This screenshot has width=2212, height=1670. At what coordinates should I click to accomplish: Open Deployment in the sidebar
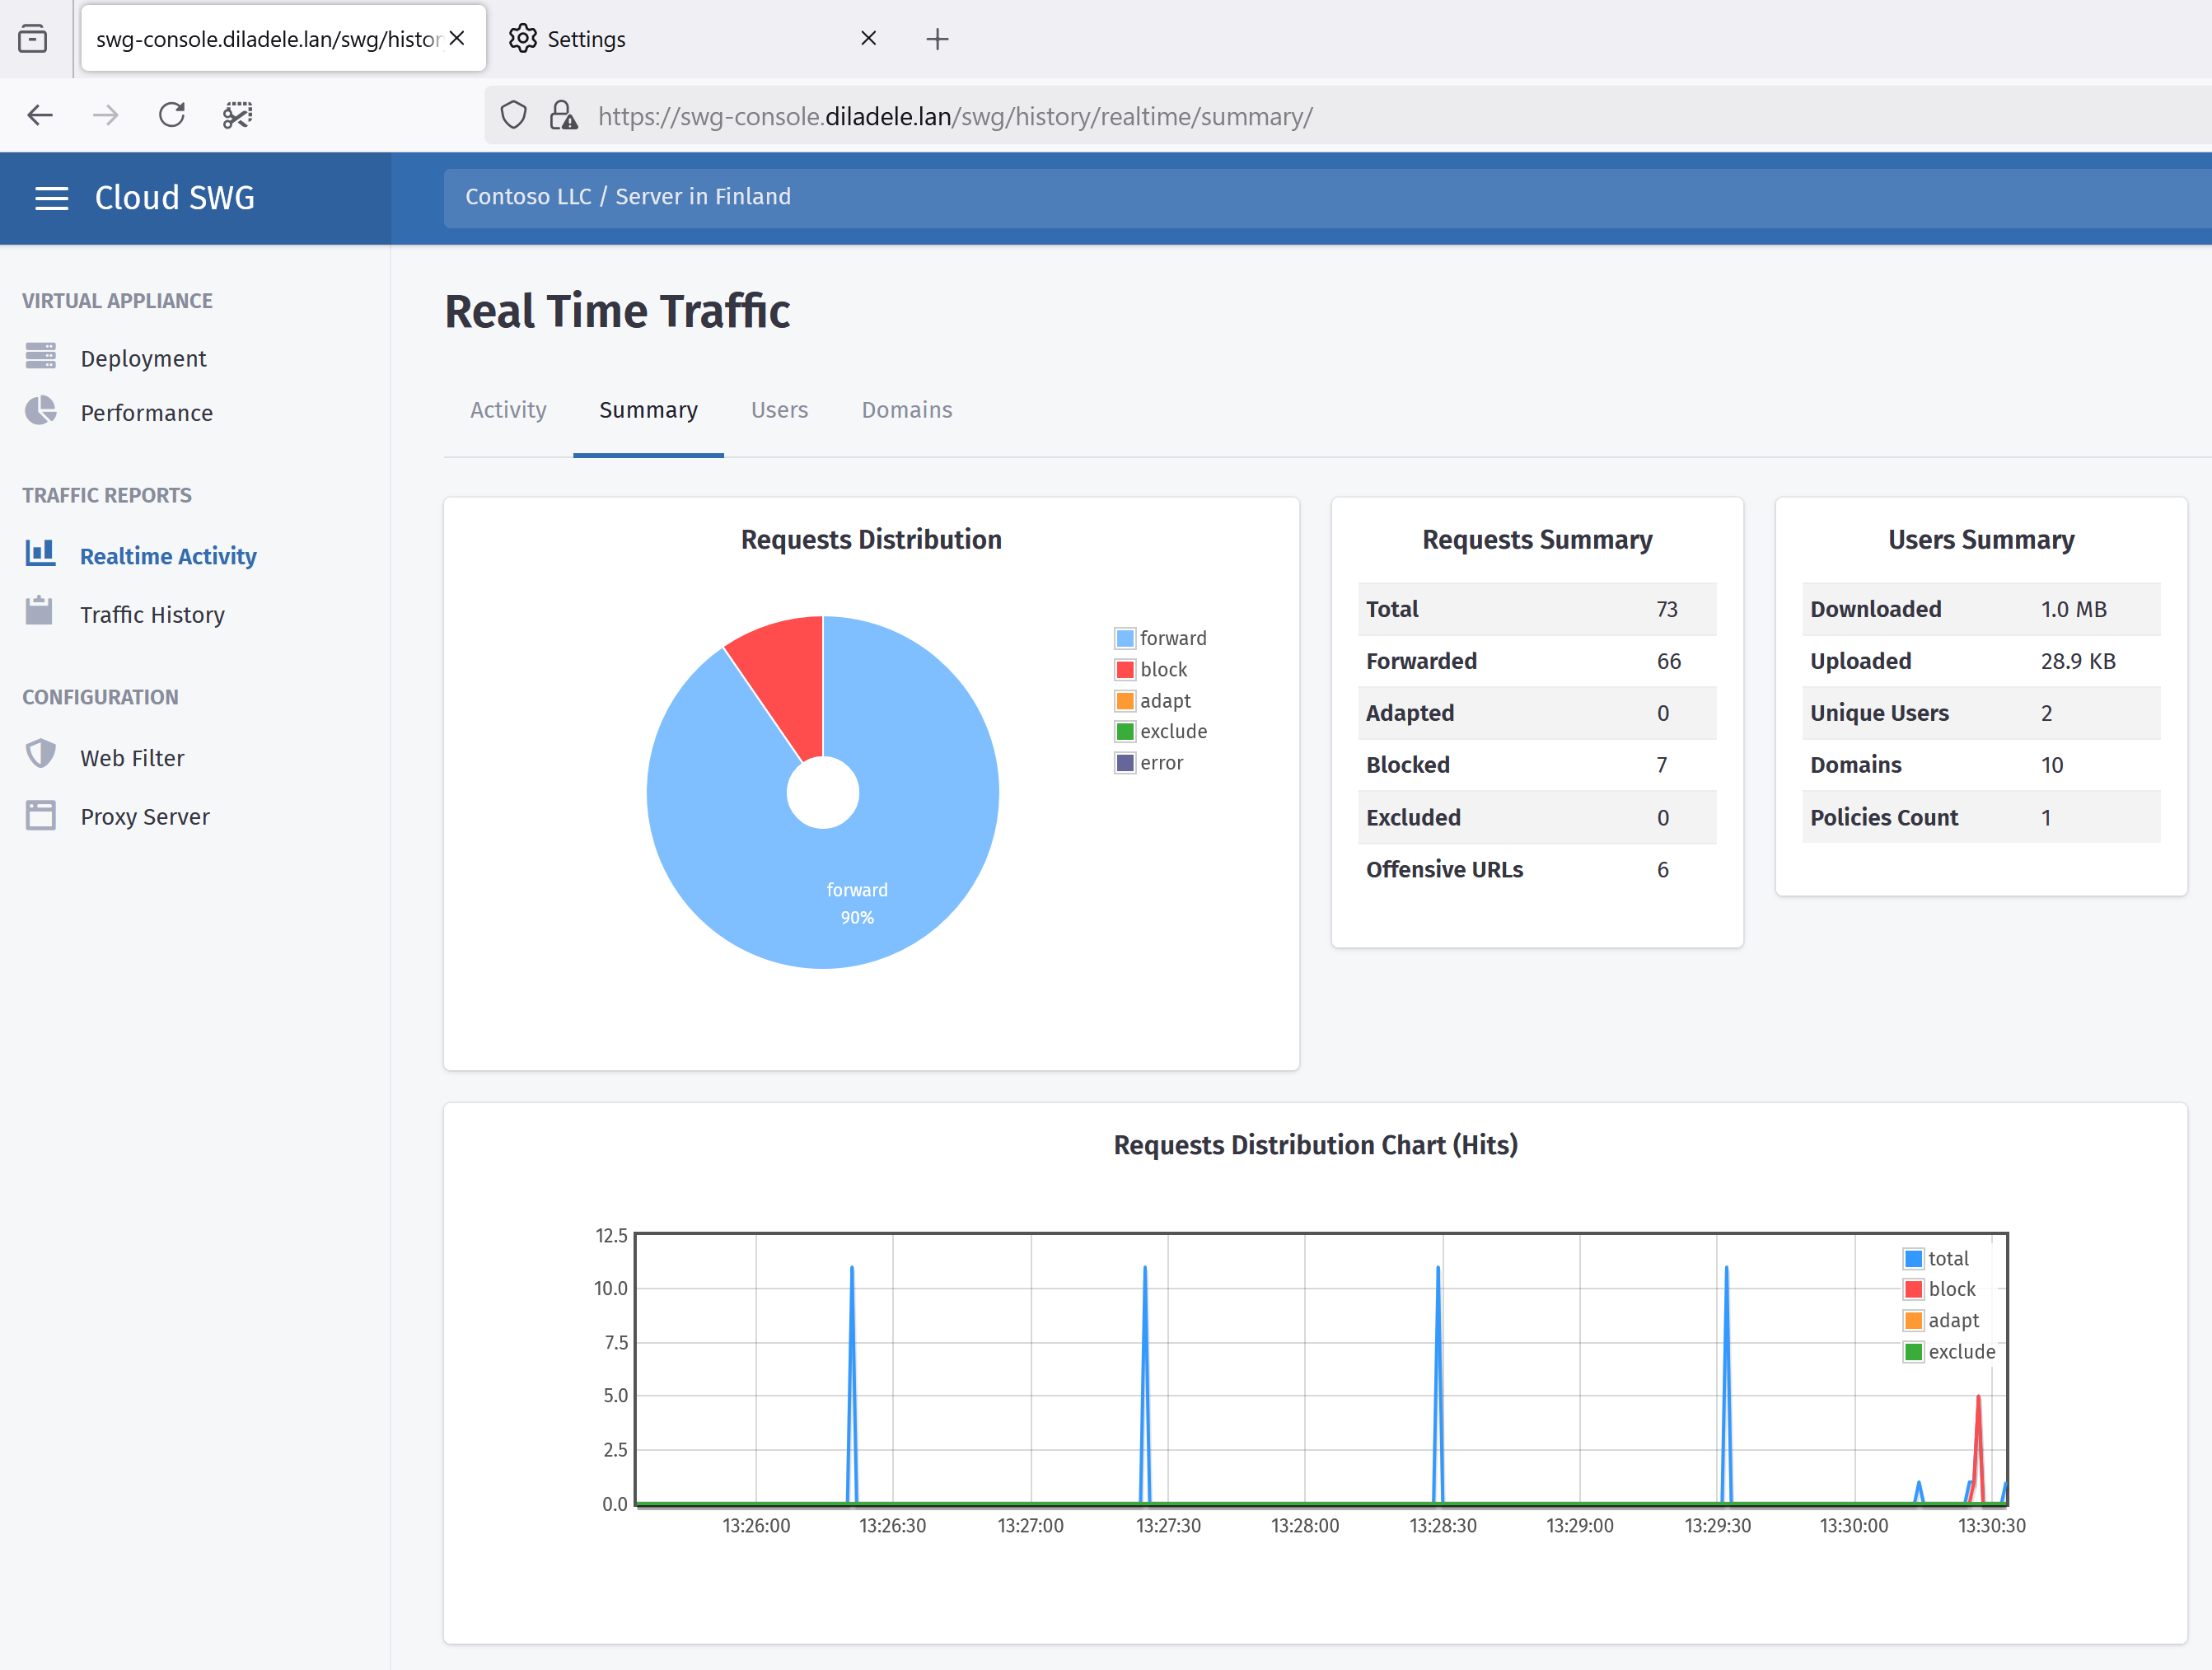tap(143, 358)
